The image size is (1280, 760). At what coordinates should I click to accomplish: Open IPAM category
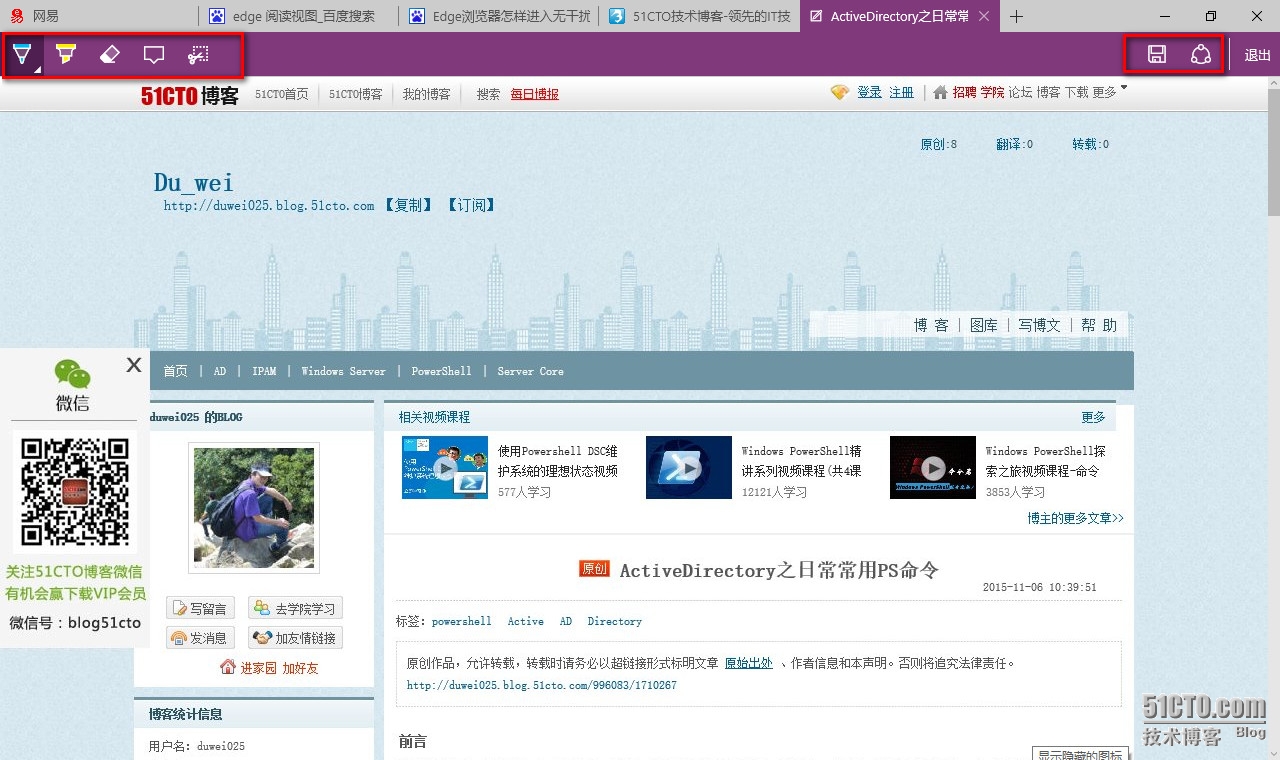tap(264, 371)
